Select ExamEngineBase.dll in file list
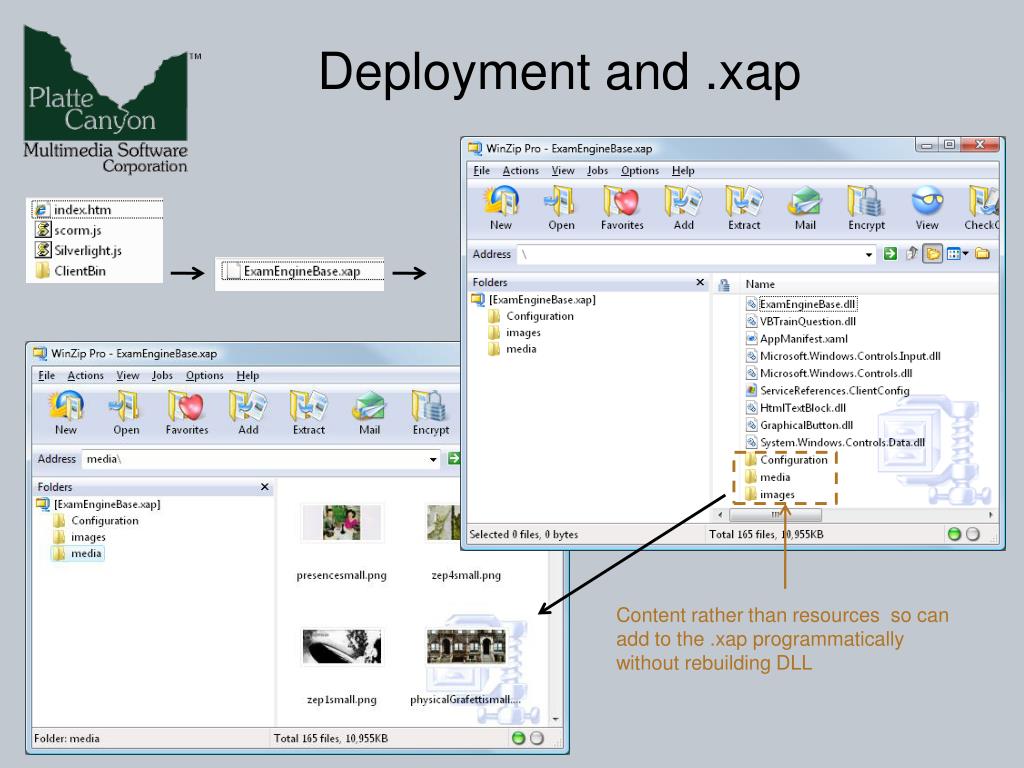 click(801, 304)
